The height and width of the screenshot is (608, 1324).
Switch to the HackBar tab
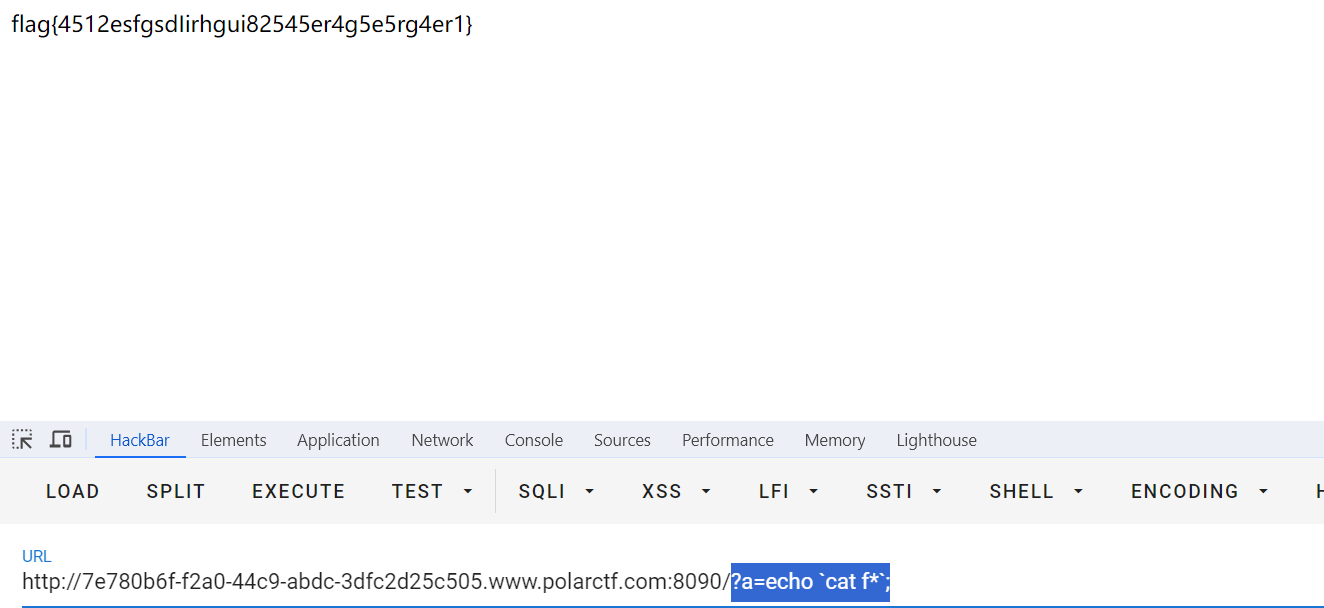pos(140,439)
